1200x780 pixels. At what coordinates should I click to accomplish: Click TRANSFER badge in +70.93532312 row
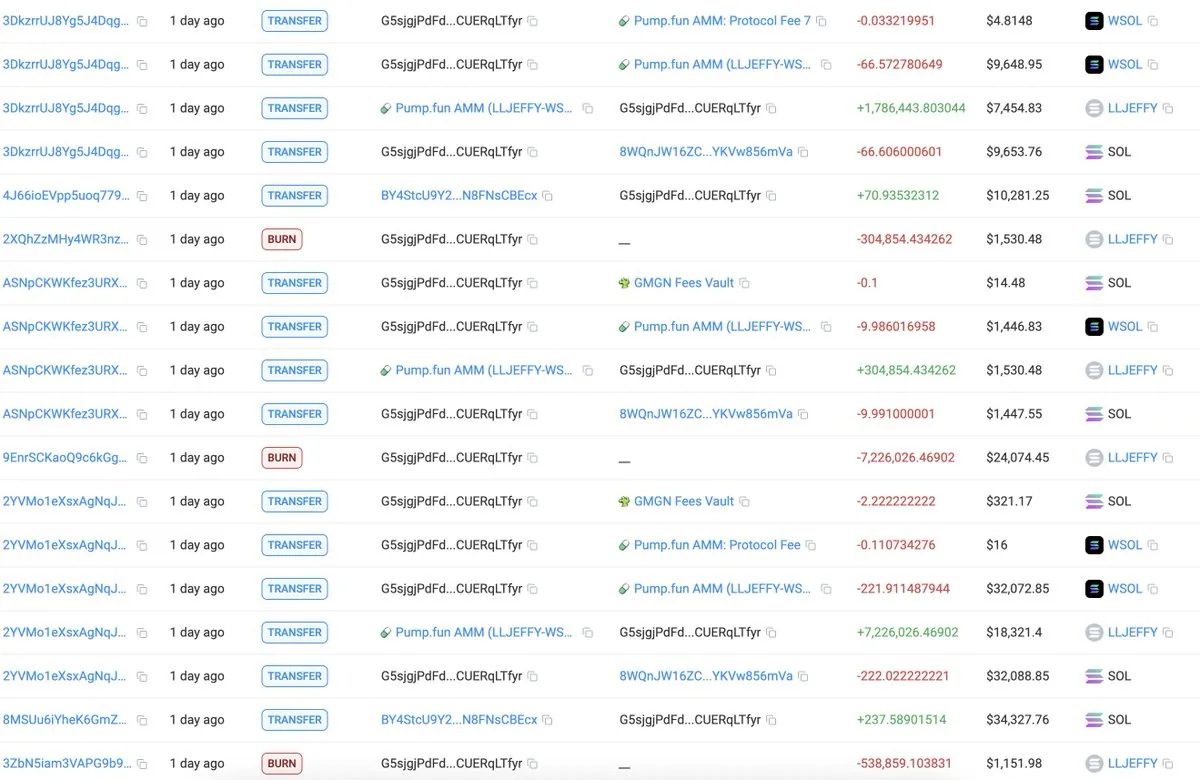tap(294, 196)
